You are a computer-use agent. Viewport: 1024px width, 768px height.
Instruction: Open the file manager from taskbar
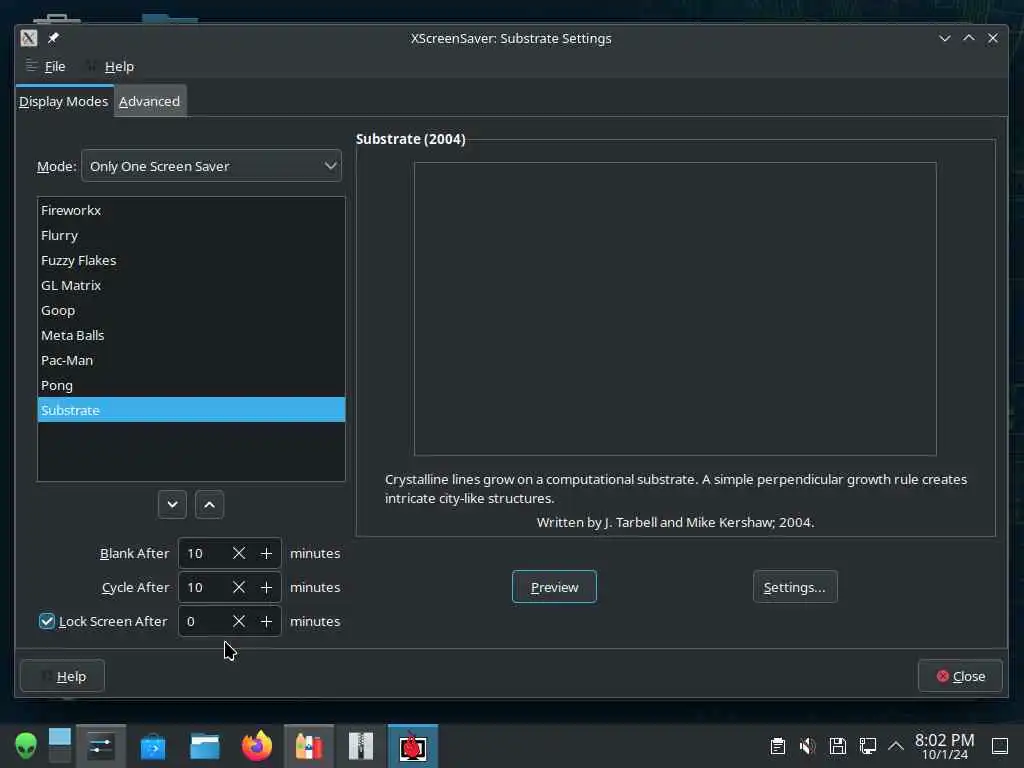204,746
